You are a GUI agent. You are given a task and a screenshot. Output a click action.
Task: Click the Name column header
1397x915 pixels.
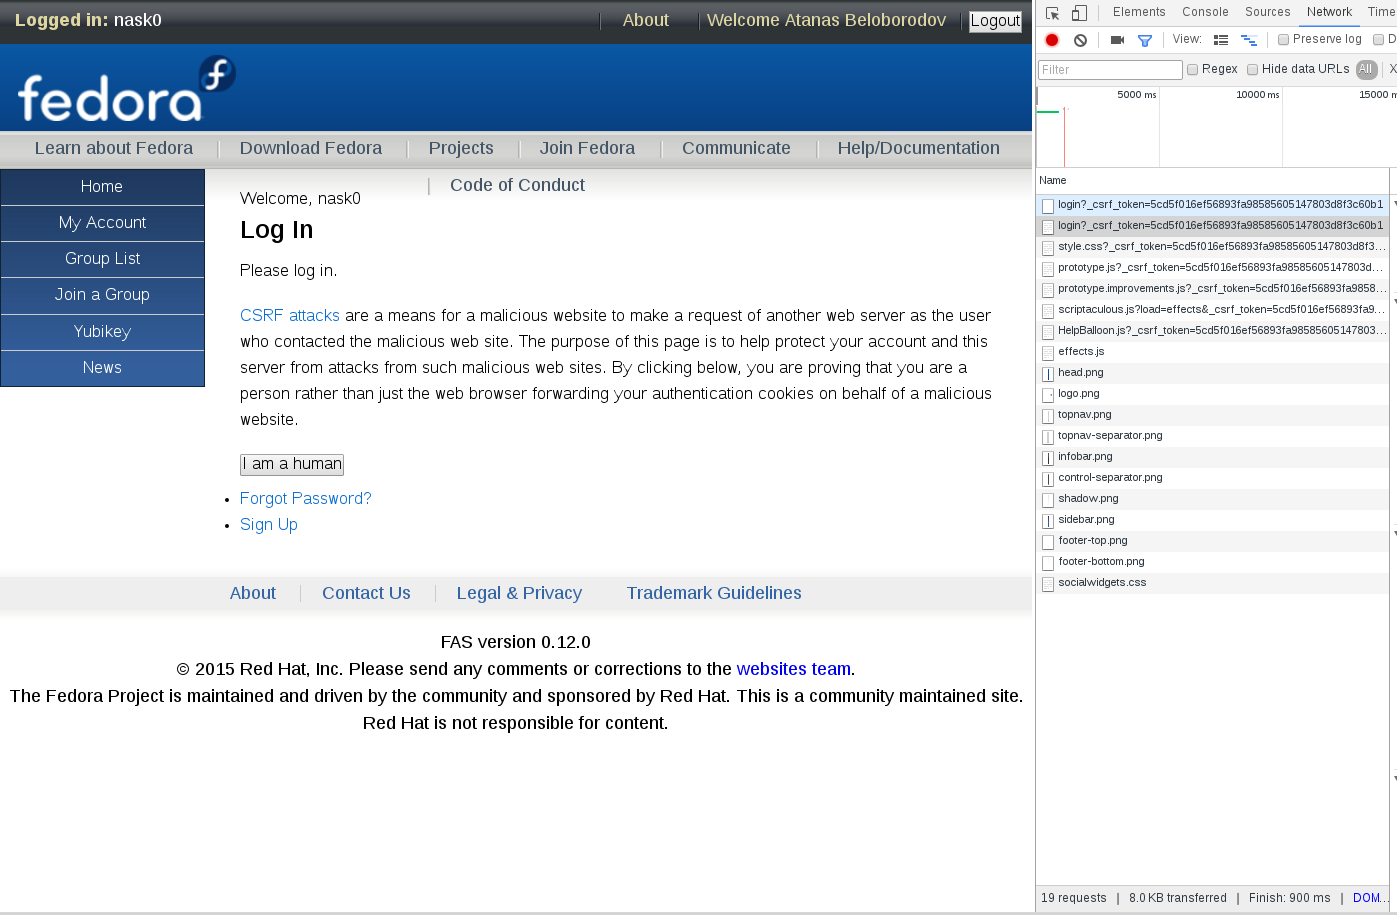(1213, 181)
